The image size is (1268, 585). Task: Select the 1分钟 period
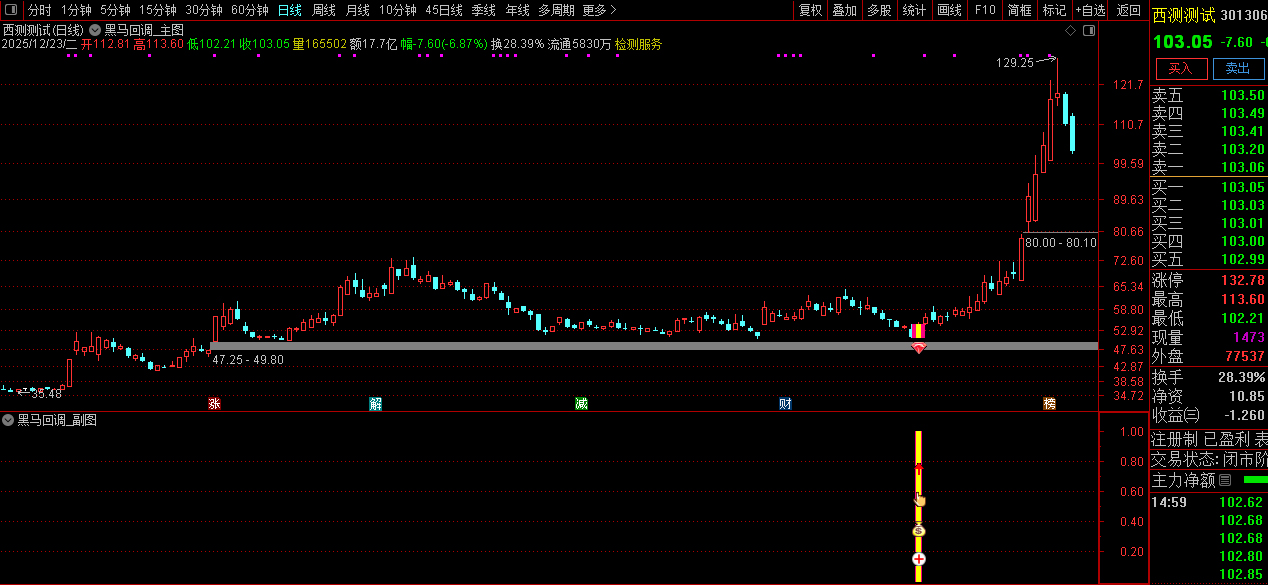76,10
